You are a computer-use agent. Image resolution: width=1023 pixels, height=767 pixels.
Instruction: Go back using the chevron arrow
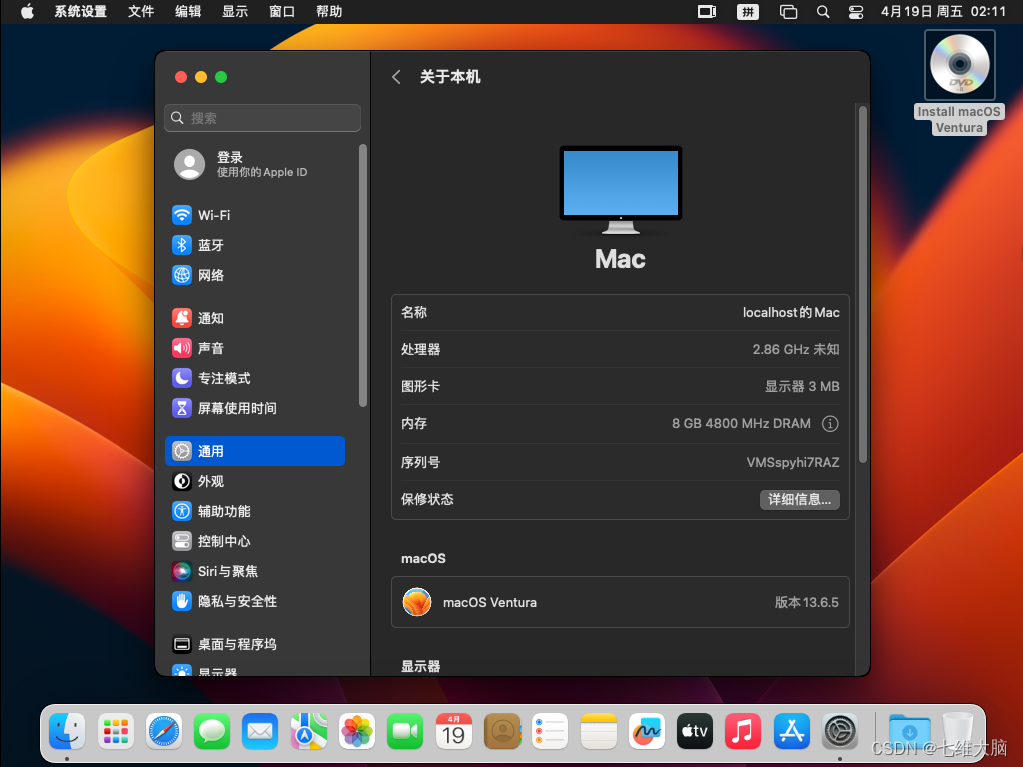(396, 77)
